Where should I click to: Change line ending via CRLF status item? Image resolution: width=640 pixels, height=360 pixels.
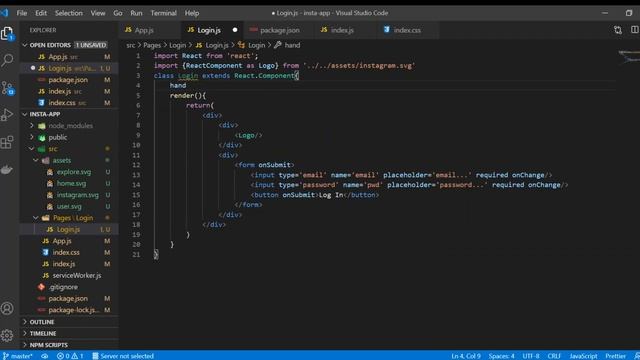[x=554, y=356]
